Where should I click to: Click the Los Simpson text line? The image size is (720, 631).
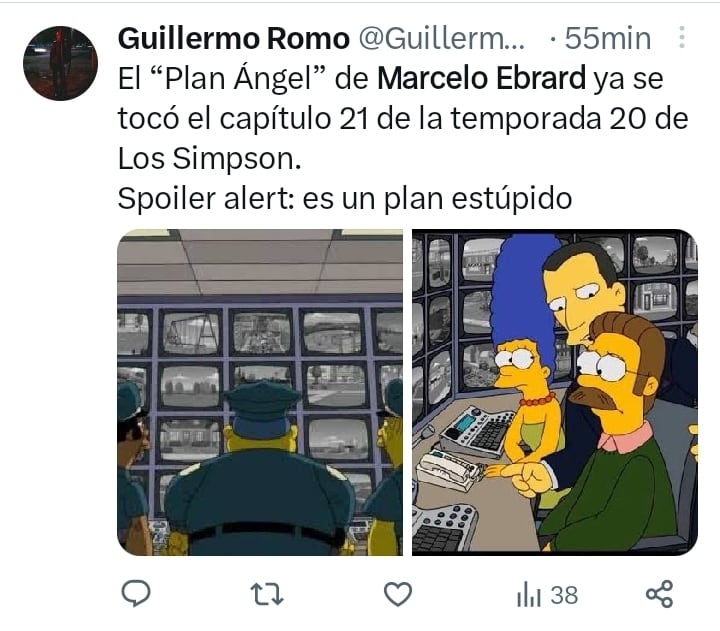coord(209,158)
